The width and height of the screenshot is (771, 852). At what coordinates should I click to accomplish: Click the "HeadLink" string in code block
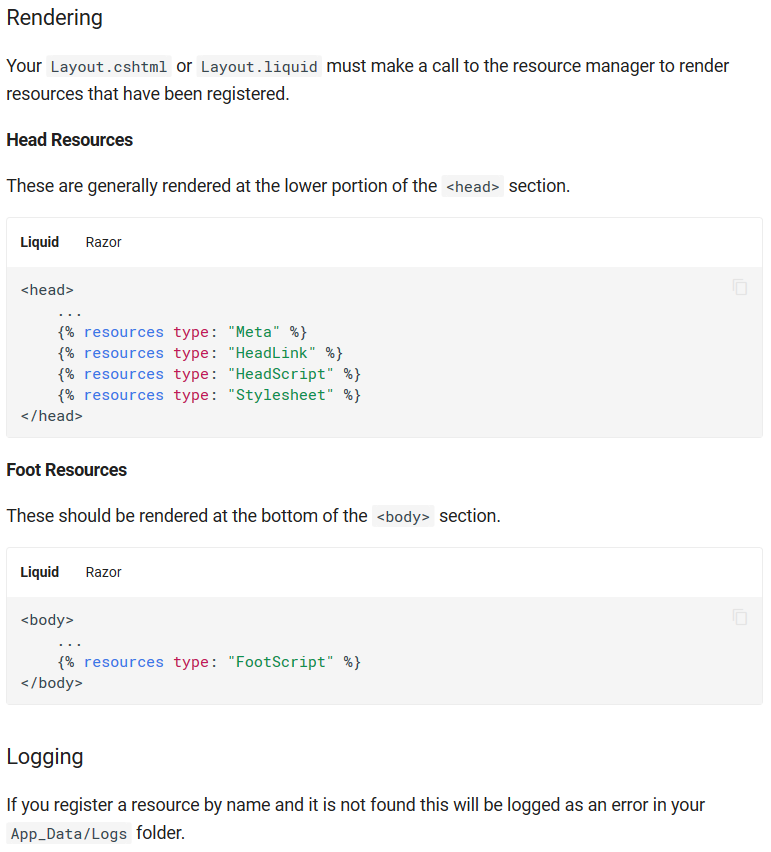tap(272, 353)
